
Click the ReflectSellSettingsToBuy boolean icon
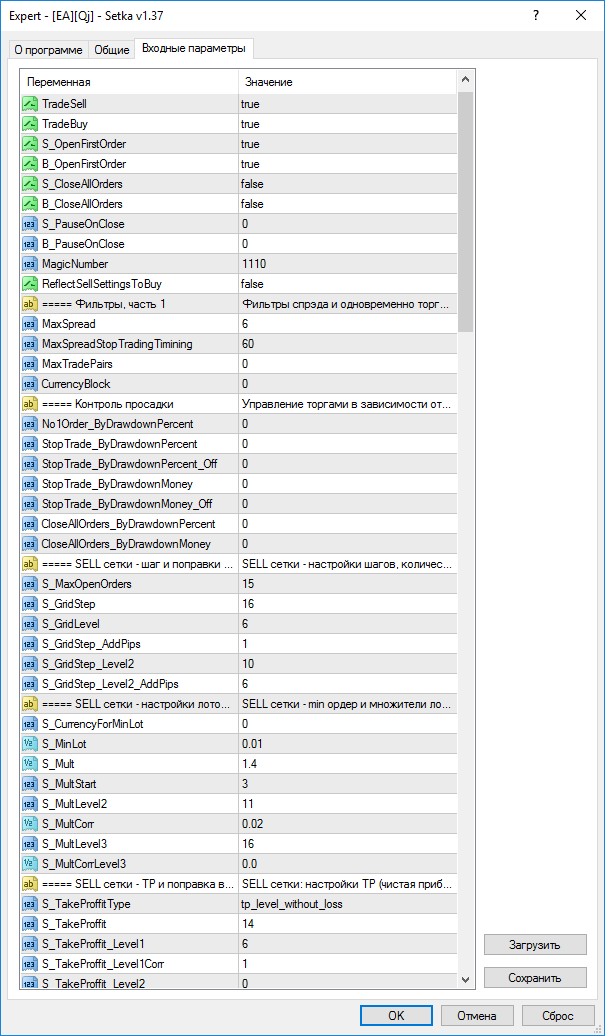[30, 283]
